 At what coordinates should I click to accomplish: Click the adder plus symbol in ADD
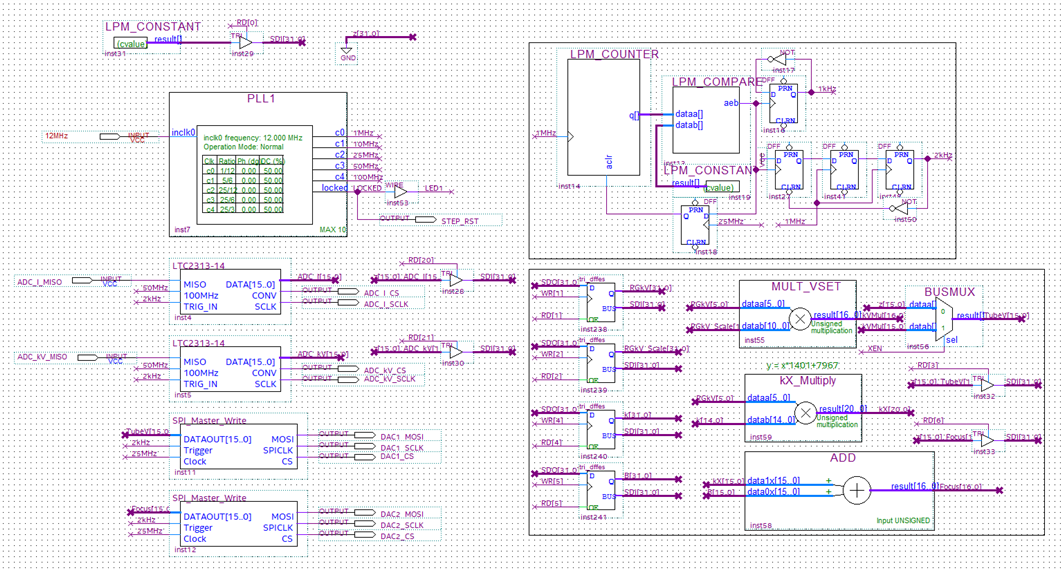pyautogui.click(x=857, y=490)
